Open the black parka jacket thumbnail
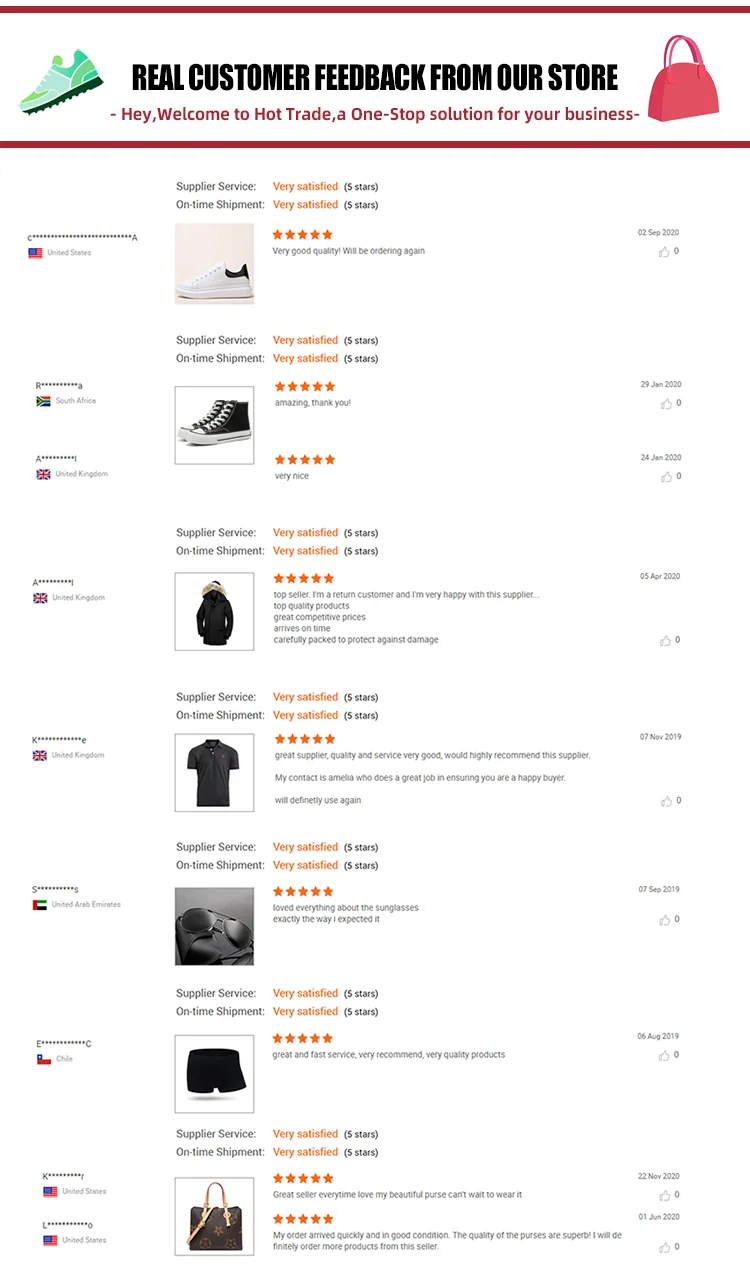750x1282 pixels. 214,611
